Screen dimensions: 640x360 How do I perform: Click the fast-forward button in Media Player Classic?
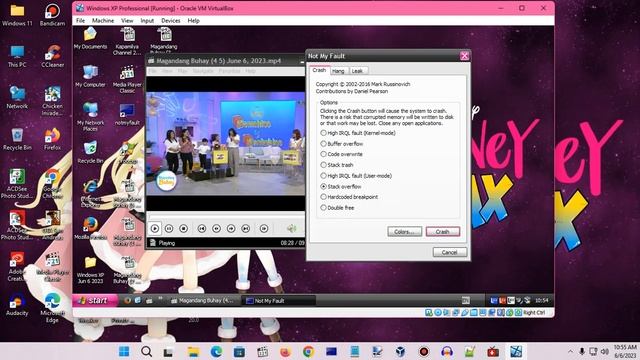(231, 229)
